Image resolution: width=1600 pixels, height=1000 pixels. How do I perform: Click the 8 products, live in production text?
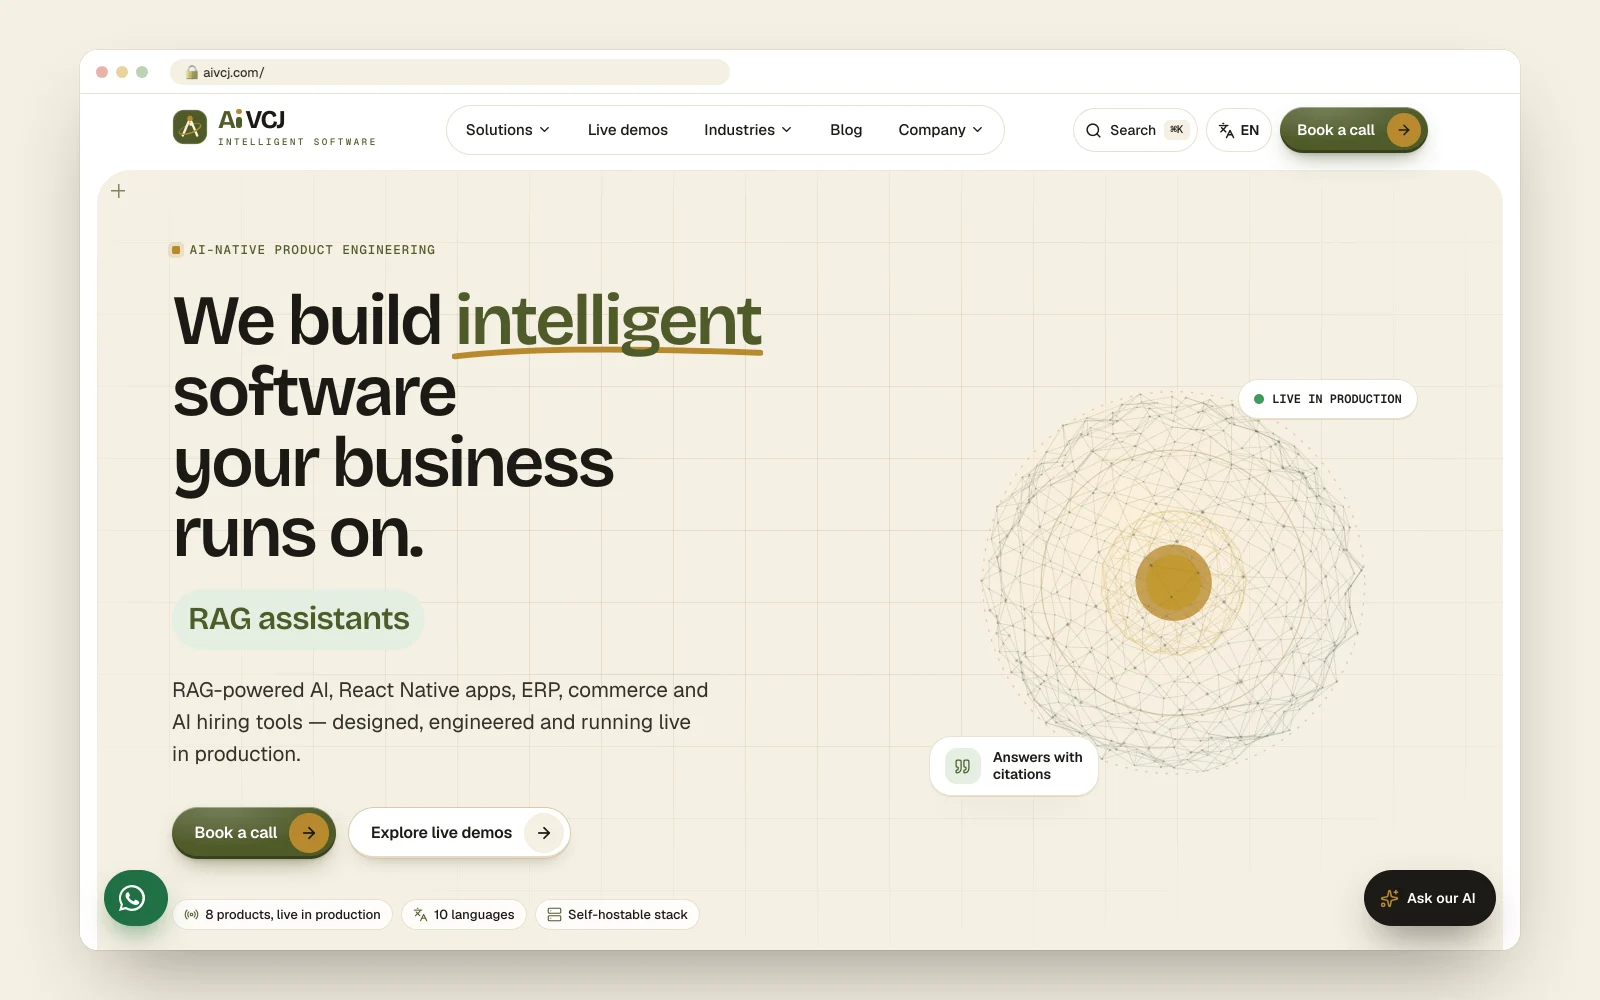(x=293, y=915)
